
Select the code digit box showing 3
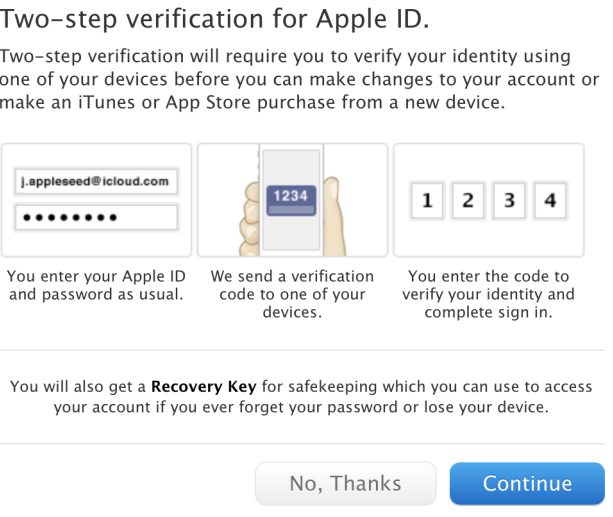[x=508, y=202]
